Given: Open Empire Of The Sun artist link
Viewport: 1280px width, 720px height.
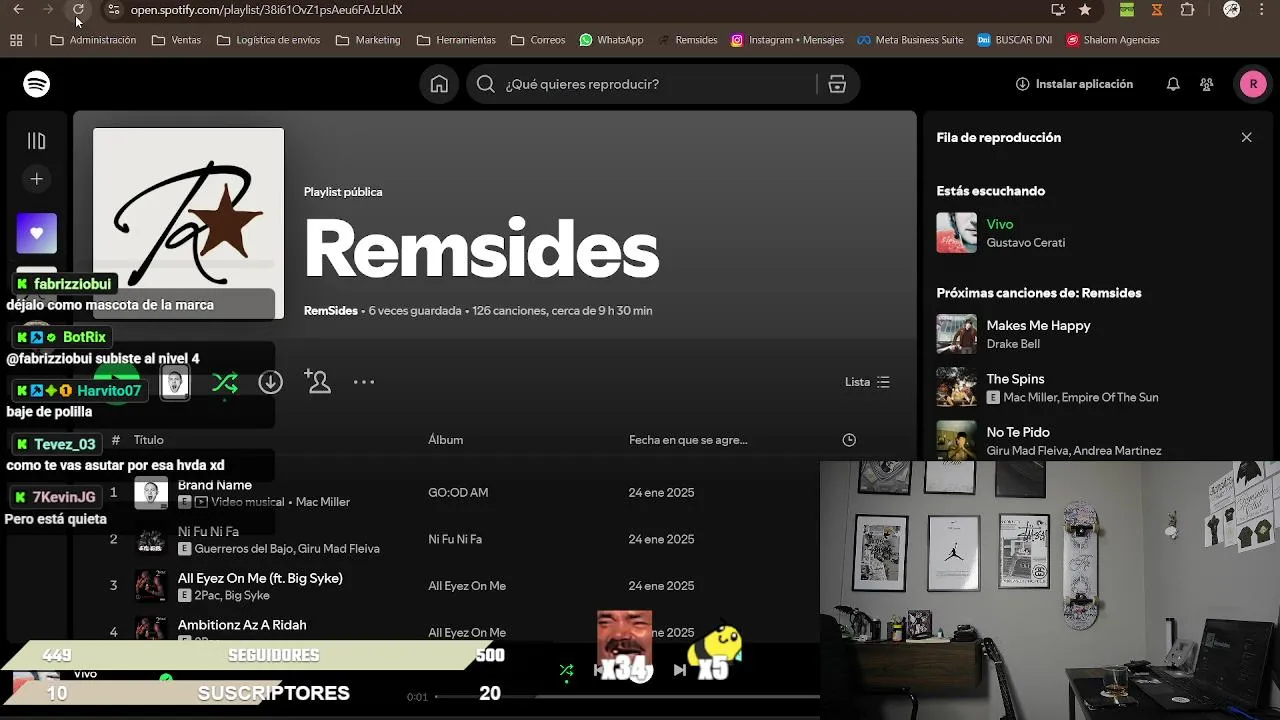Looking at the screenshot, I should [1109, 397].
